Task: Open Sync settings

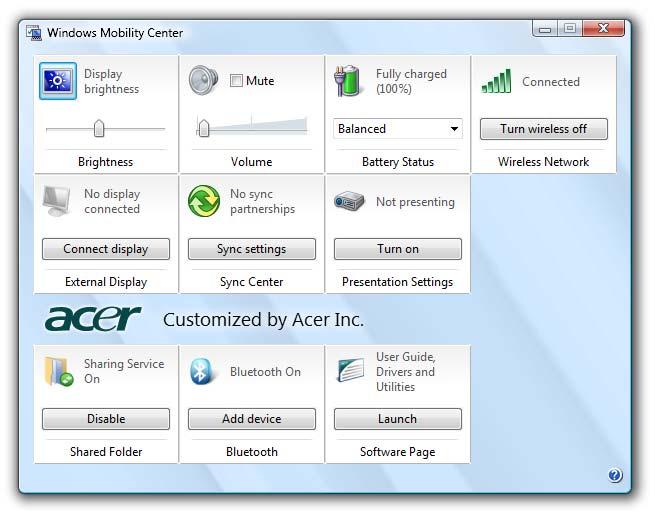Action: tap(251, 249)
